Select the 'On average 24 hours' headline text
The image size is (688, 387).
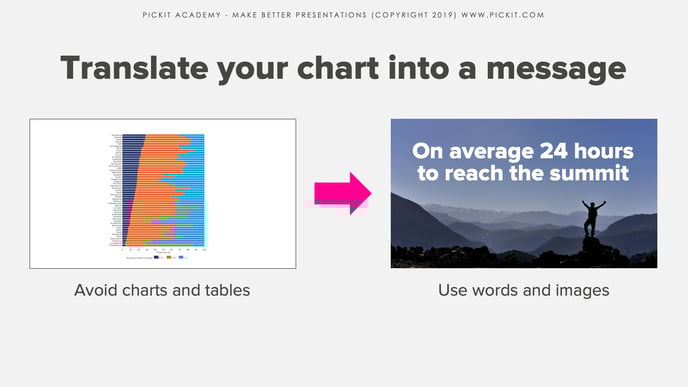[523, 151]
